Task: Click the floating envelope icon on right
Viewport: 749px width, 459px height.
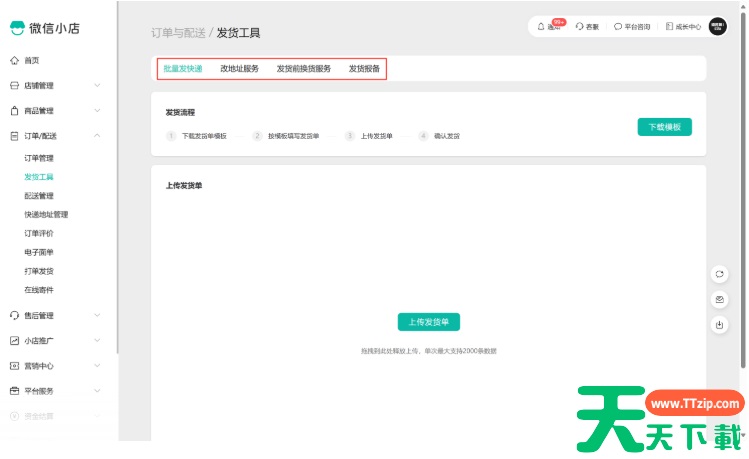Action: (719, 299)
